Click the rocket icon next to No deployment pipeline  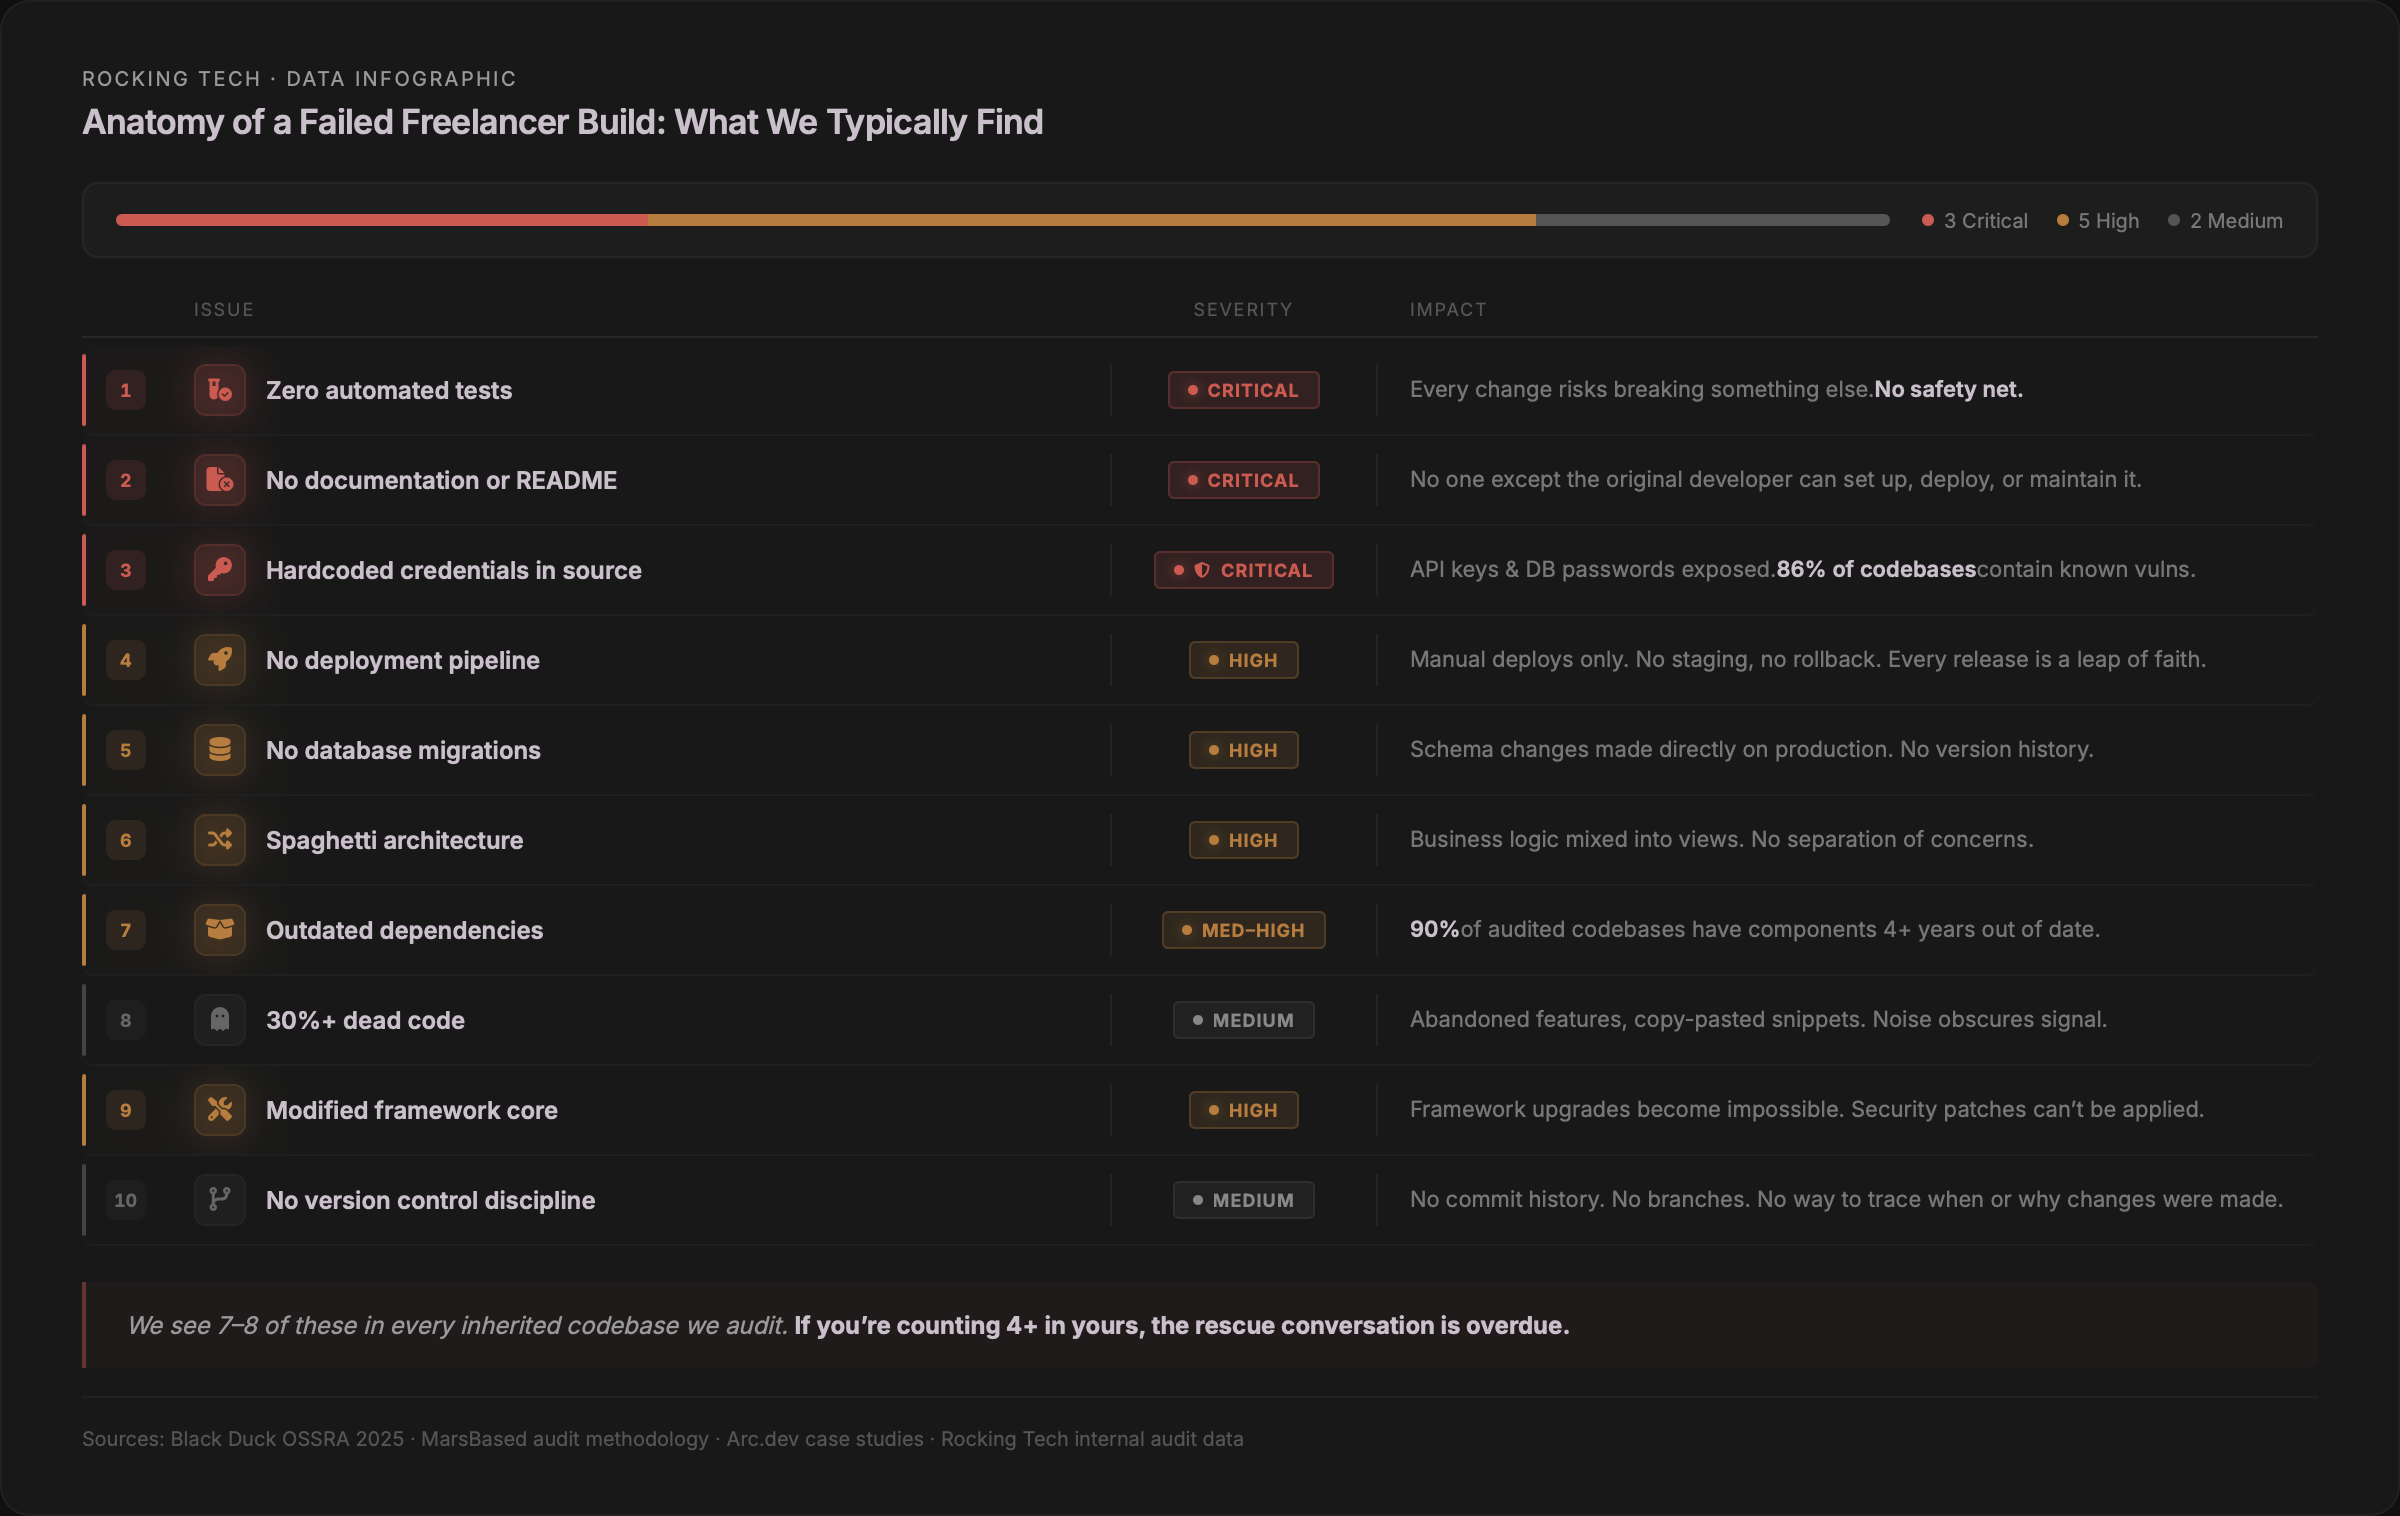point(219,660)
